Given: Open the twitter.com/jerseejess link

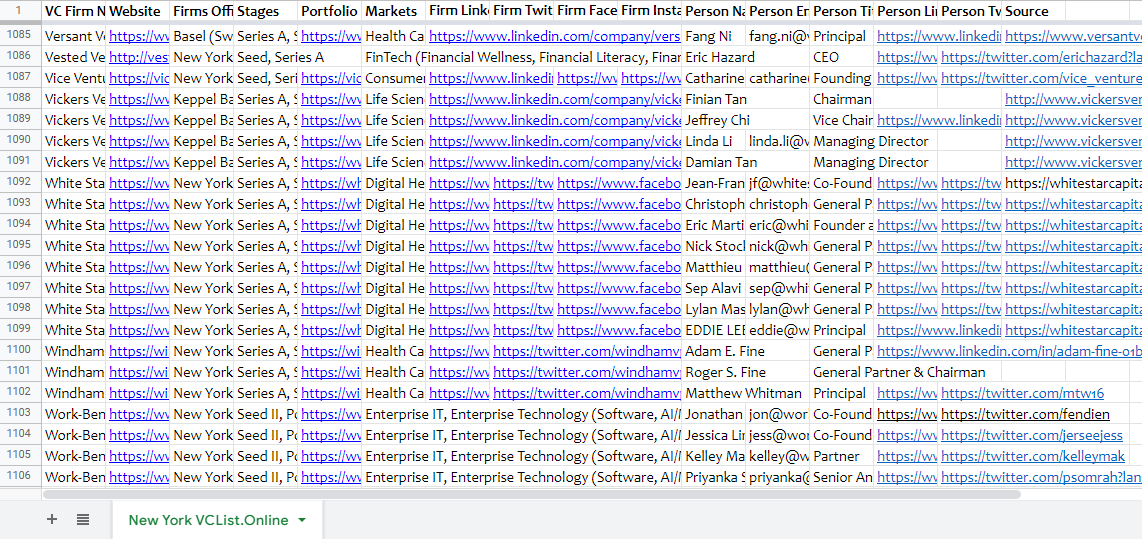Looking at the screenshot, I should point(1034,436).
